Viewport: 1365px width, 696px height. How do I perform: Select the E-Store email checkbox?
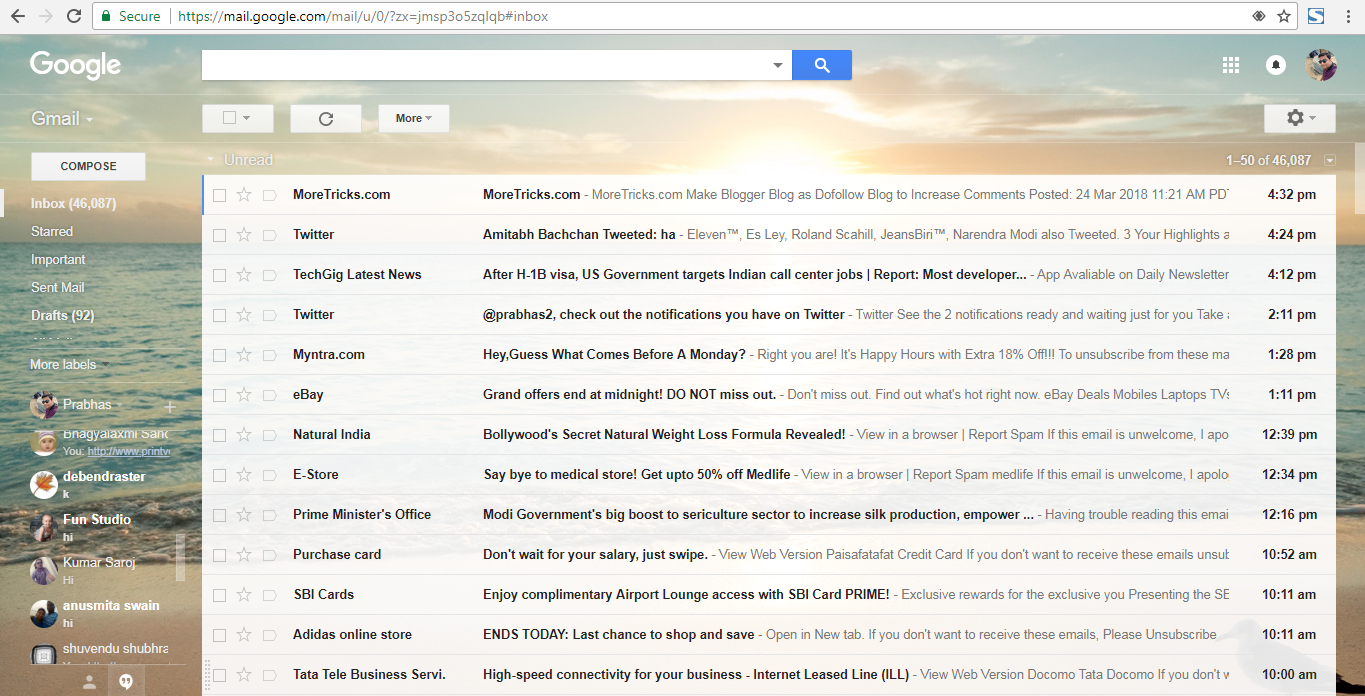click(x=219, y=475)
